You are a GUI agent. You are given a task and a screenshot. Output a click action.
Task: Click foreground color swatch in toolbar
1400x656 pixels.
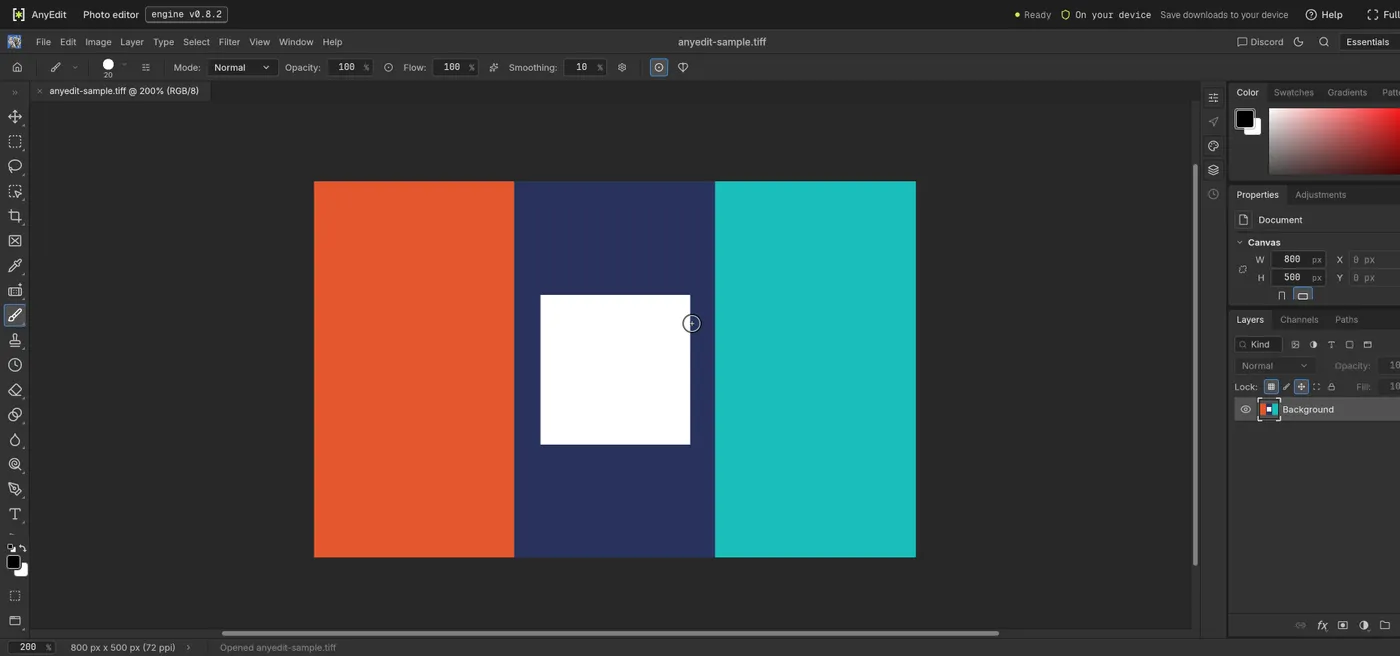coord(13,562)
